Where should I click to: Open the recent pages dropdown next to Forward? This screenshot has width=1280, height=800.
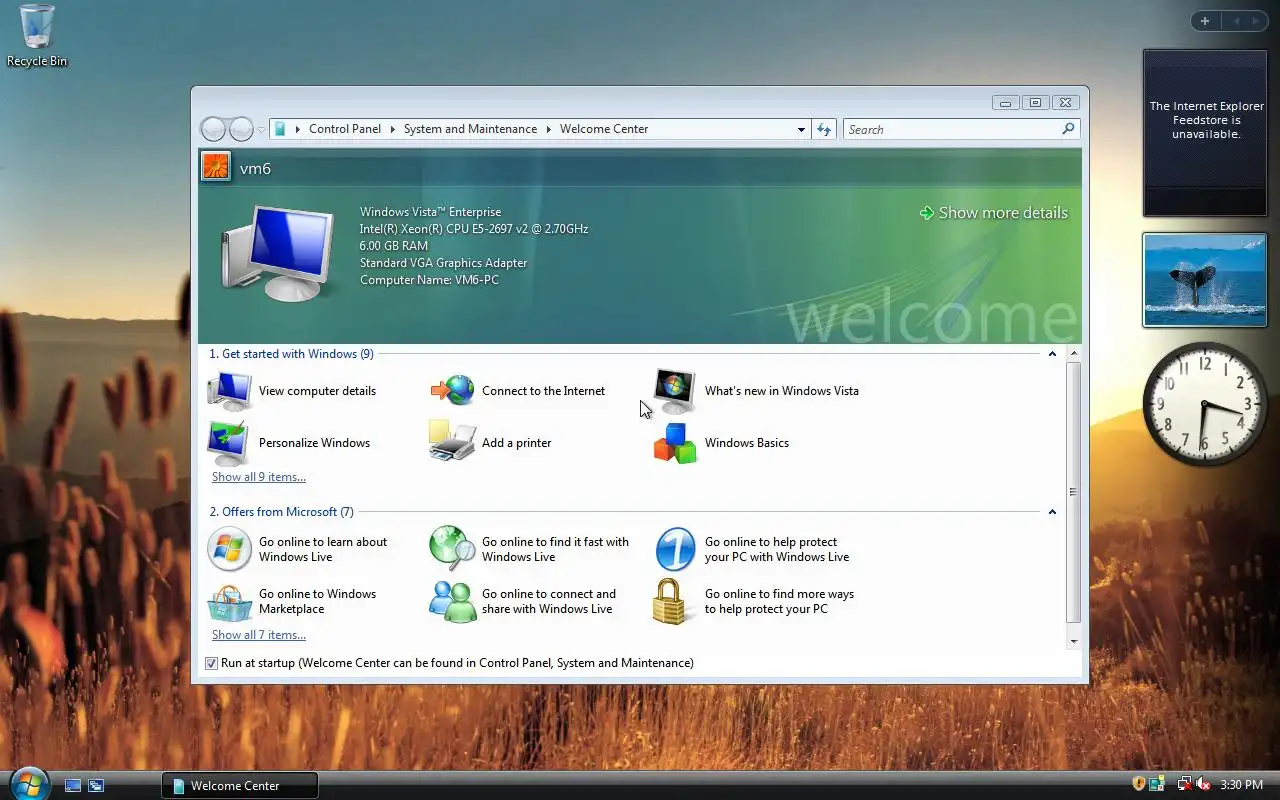[x=262, y=130]
